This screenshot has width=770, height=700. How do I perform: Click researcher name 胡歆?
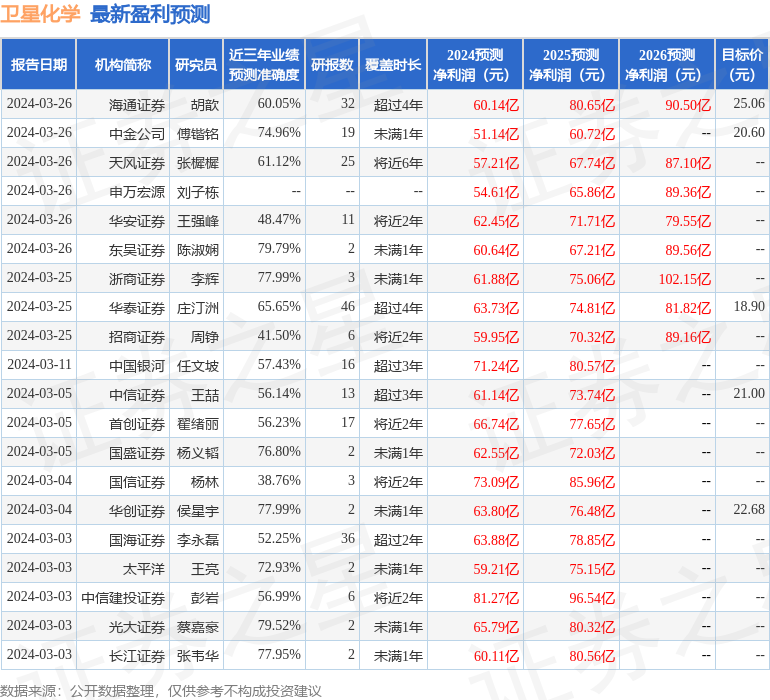point(205,105)
